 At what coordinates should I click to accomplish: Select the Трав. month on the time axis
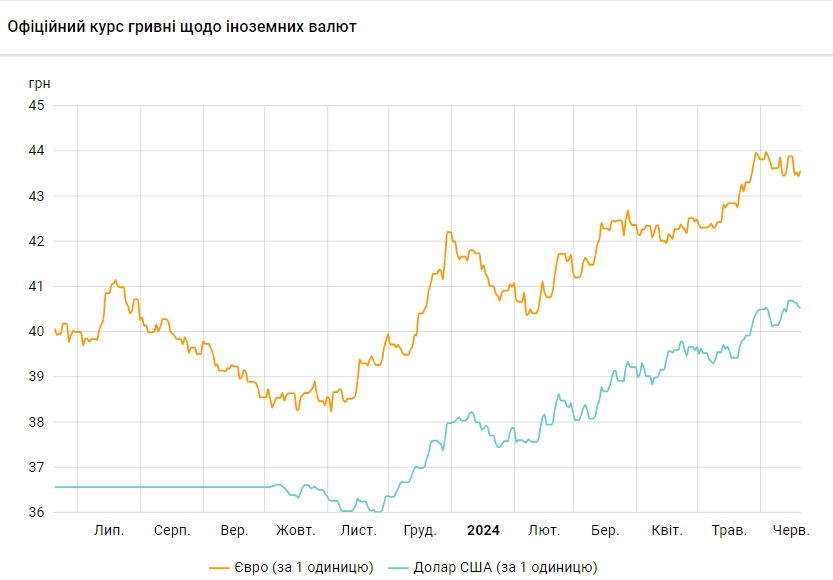(x=728, y=530)
